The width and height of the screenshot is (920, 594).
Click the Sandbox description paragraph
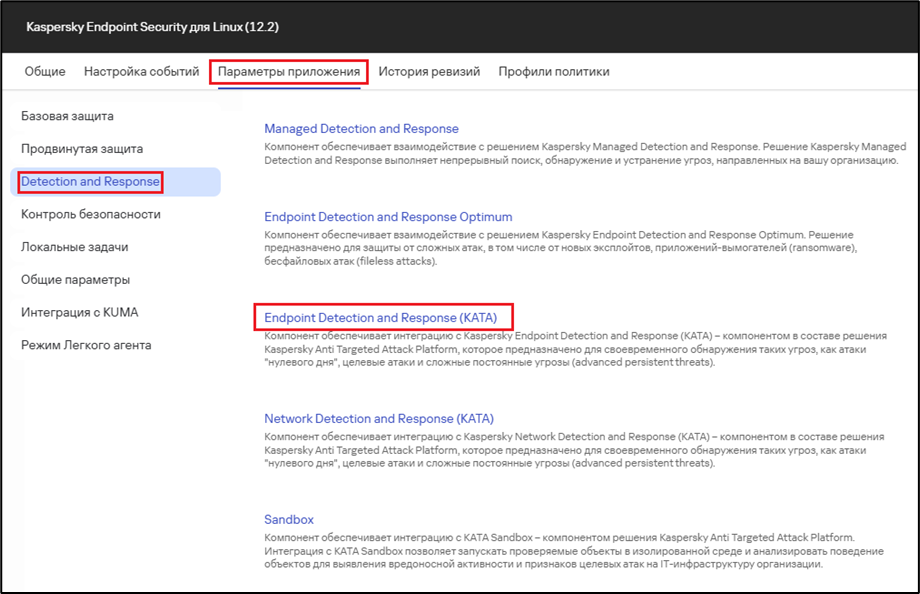pos(574,551)
